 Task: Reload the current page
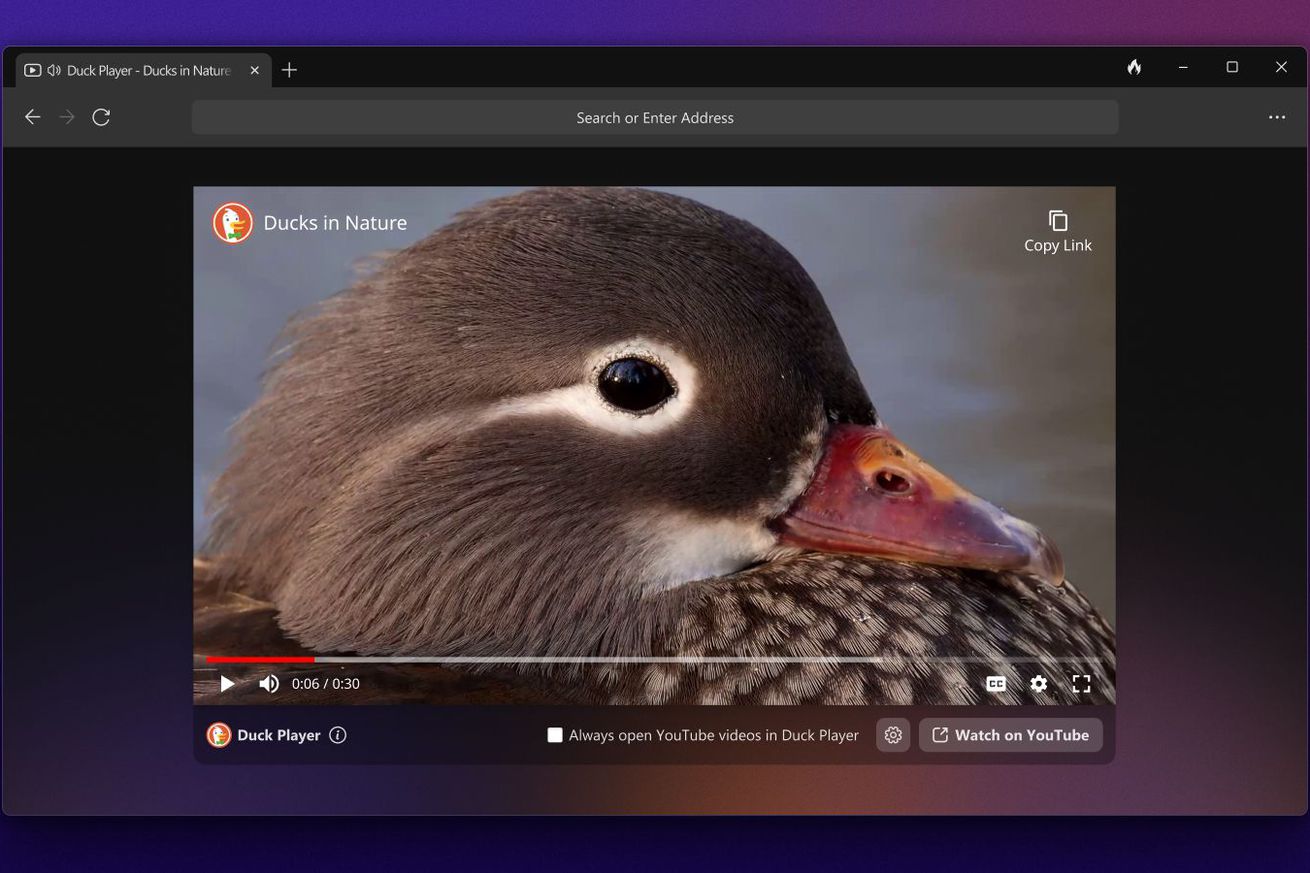pos(101,117)
